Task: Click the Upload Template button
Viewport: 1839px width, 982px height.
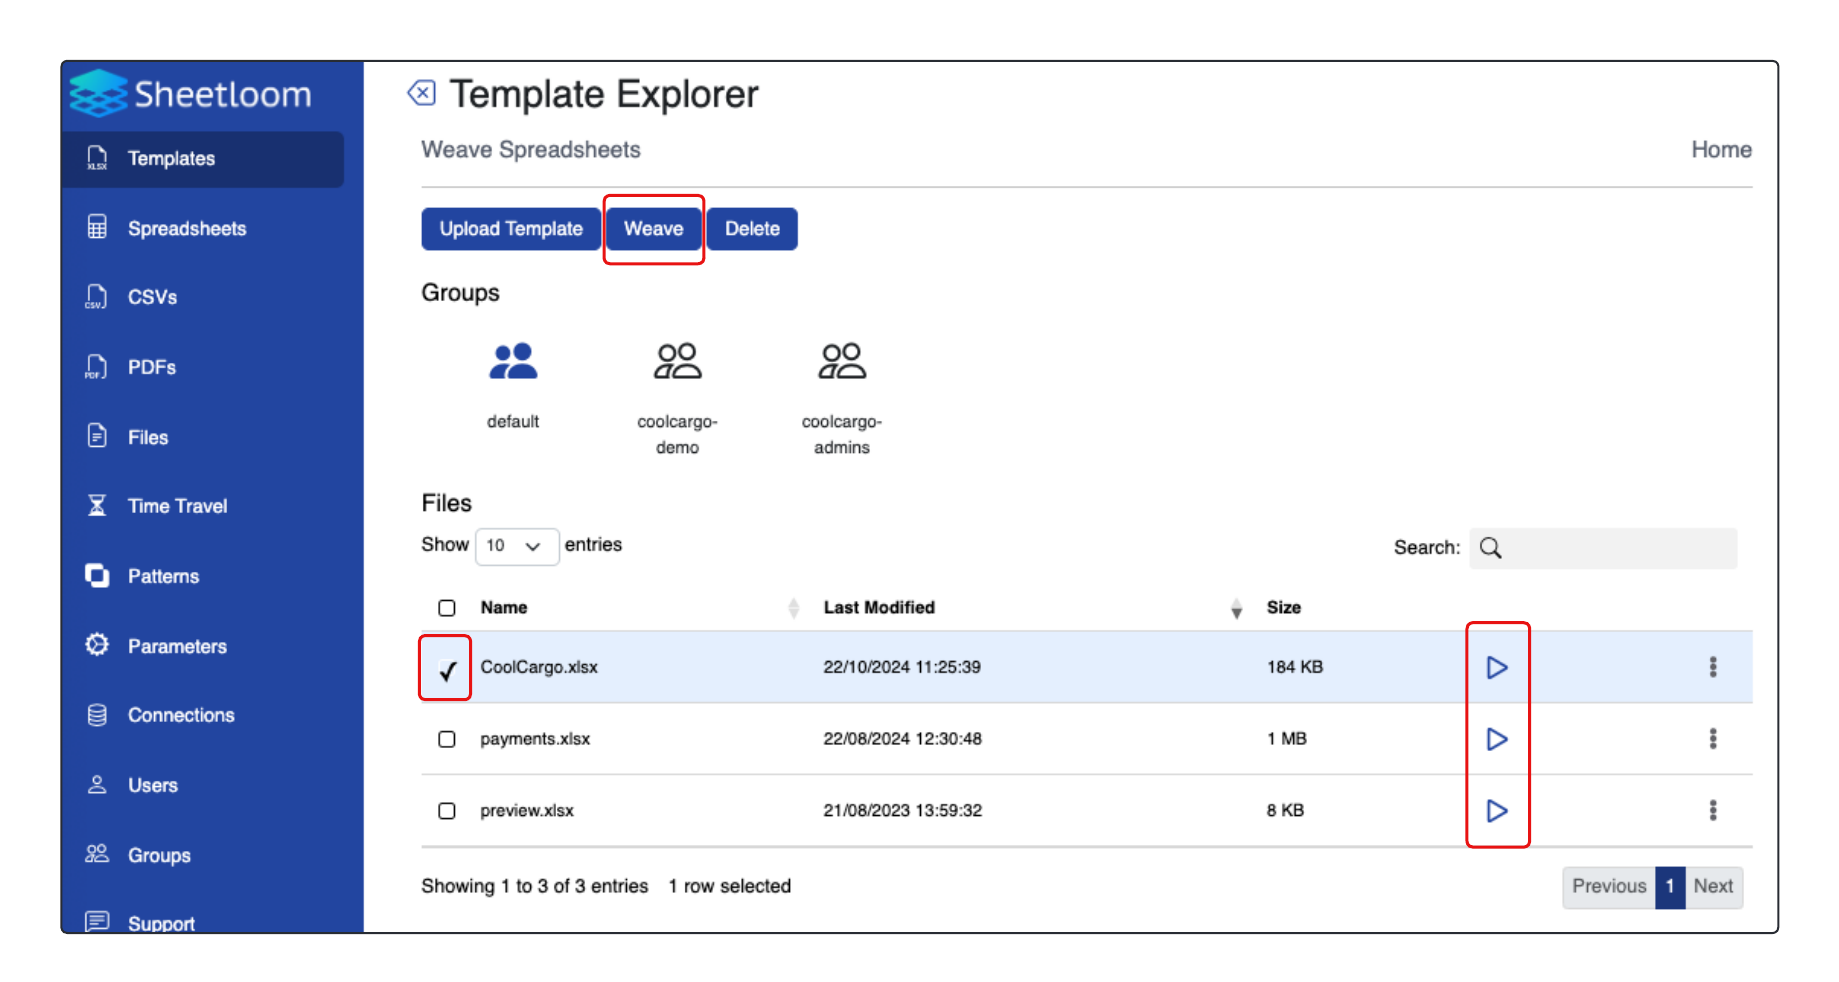Action: 511,229
